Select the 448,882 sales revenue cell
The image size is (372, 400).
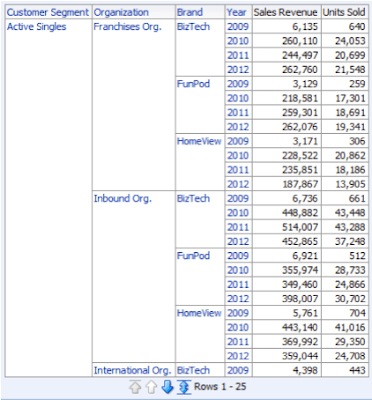[x=287, y=213]
